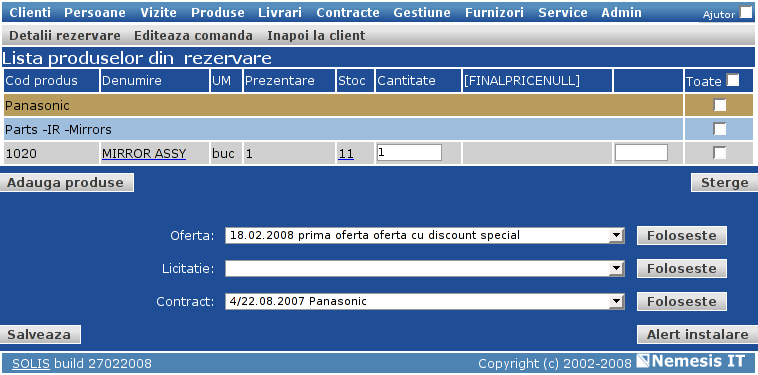The width and height of the screenshot is (758, 375).
Task: Tick the MIRROR ASSY product checkbox
Action: pos(720,153)
